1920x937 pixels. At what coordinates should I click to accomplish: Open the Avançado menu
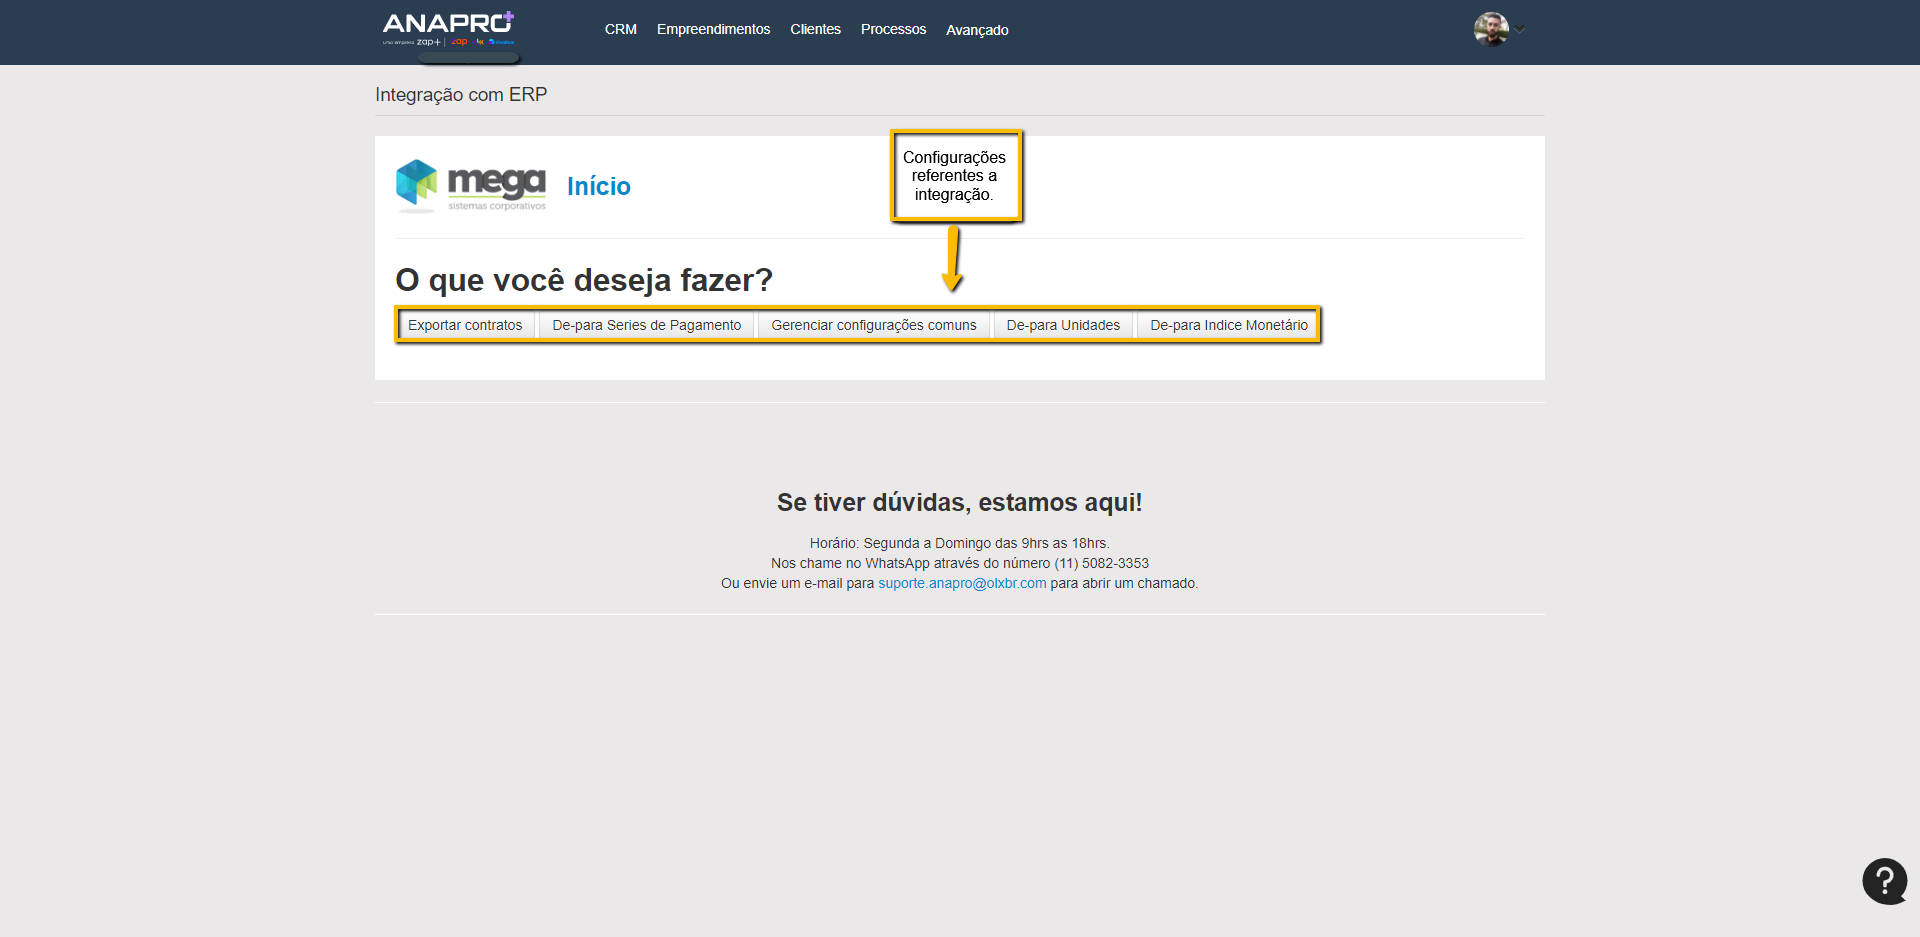point(977,30)
